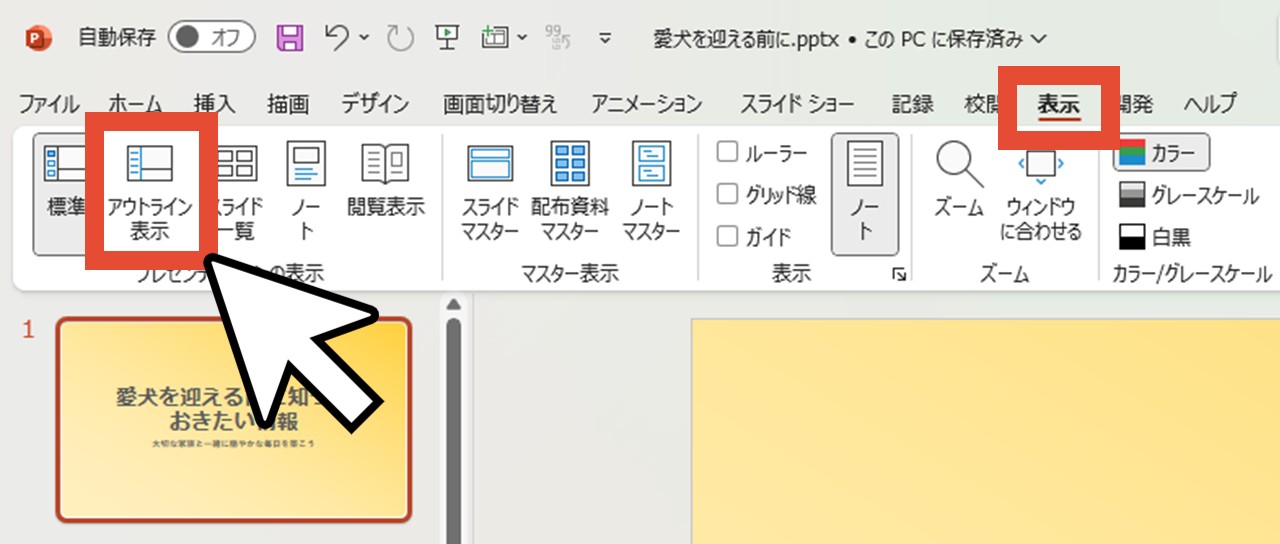Select カラー mode
1280x544 pixels.
[x=1161, y=153]
